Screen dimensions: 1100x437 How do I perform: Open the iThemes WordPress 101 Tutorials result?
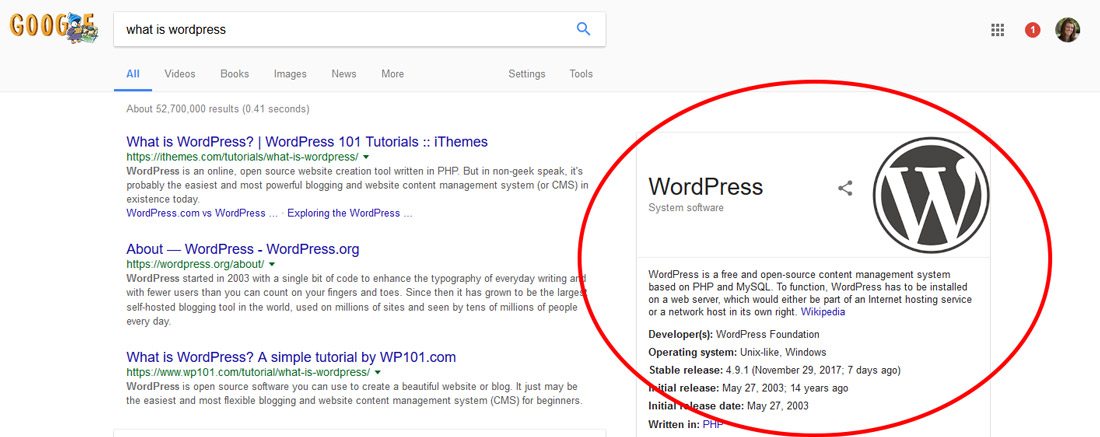[307, 142]
